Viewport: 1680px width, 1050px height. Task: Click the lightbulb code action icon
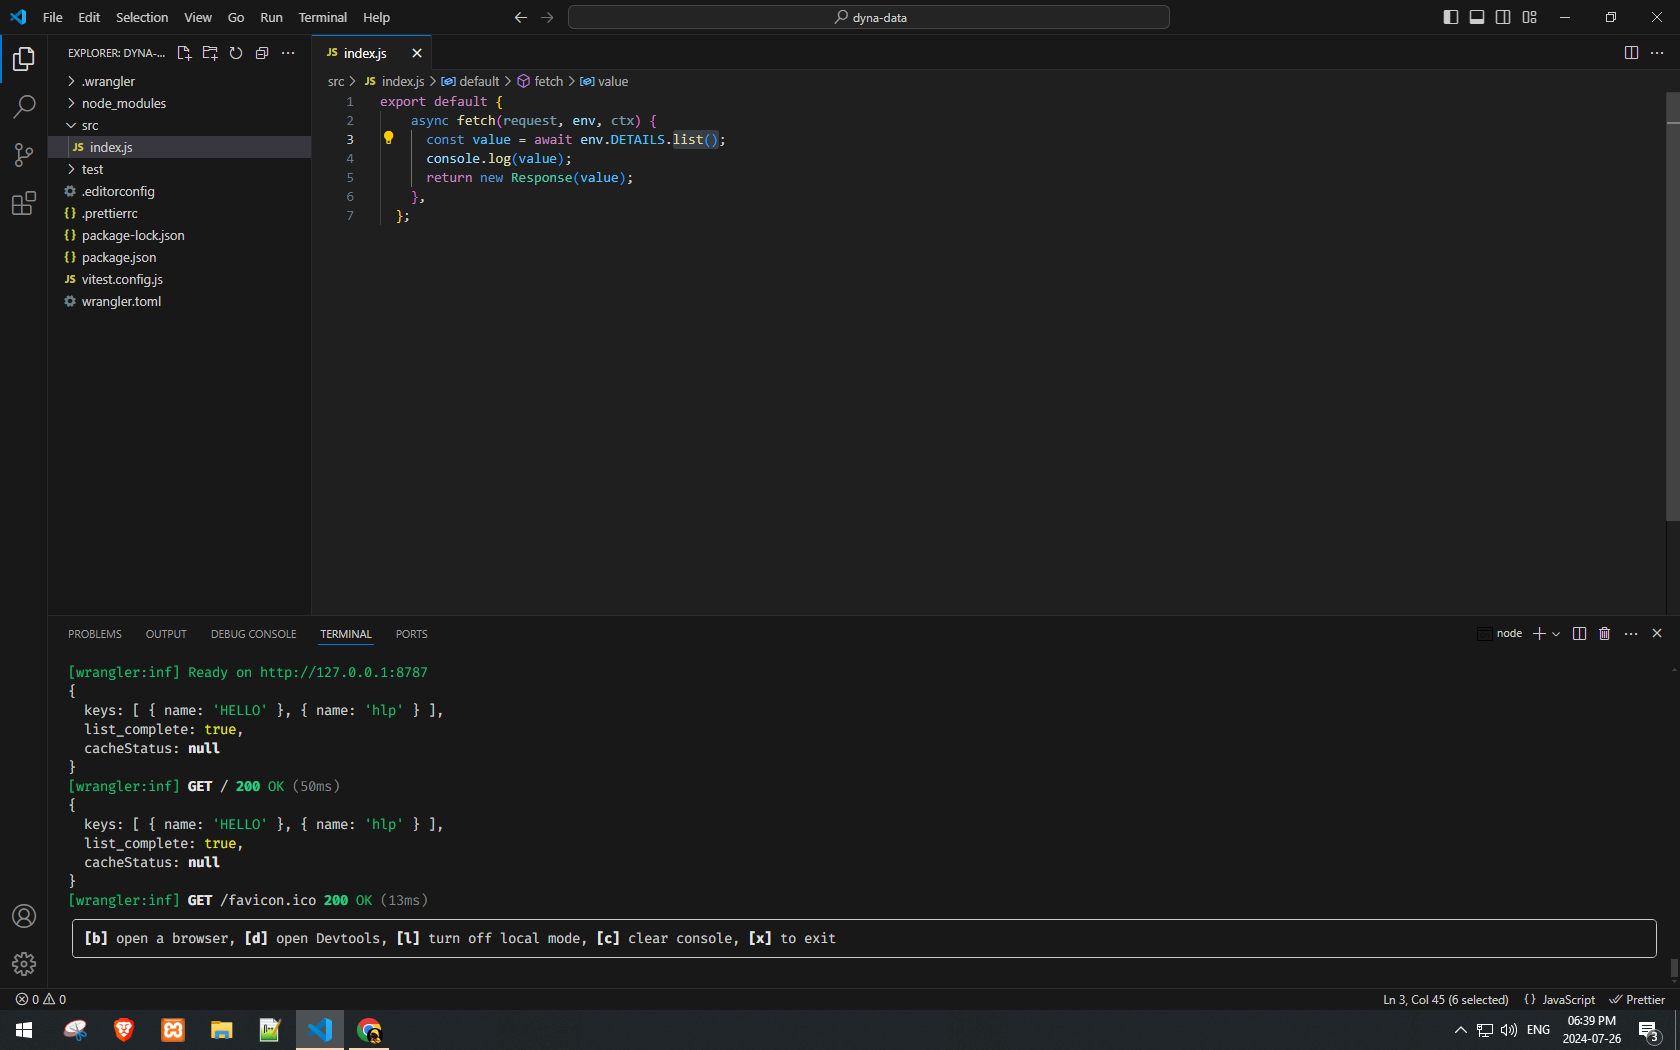389,139
